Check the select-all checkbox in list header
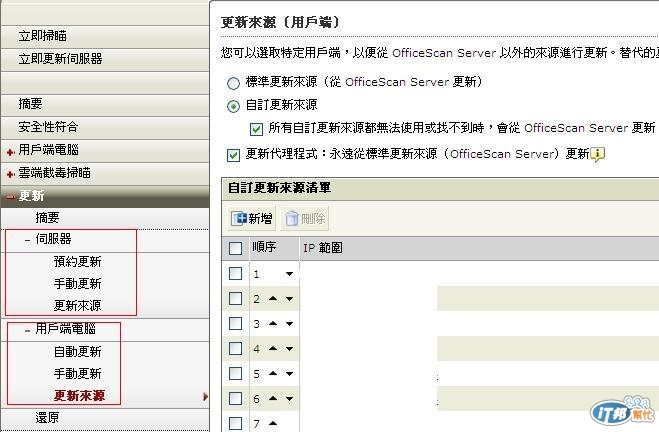The width and height of the screenshot is (659, 432). pos(235,248)
